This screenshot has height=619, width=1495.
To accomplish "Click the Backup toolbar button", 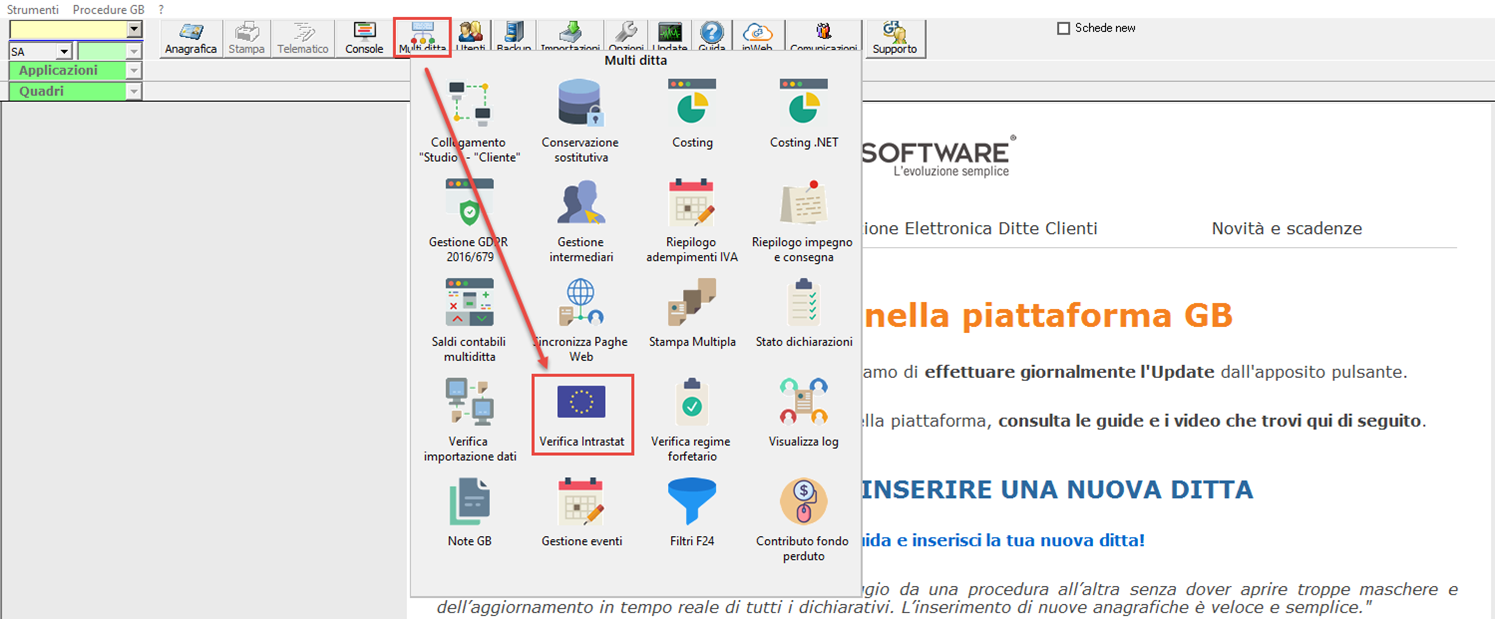I will point(514,38).
